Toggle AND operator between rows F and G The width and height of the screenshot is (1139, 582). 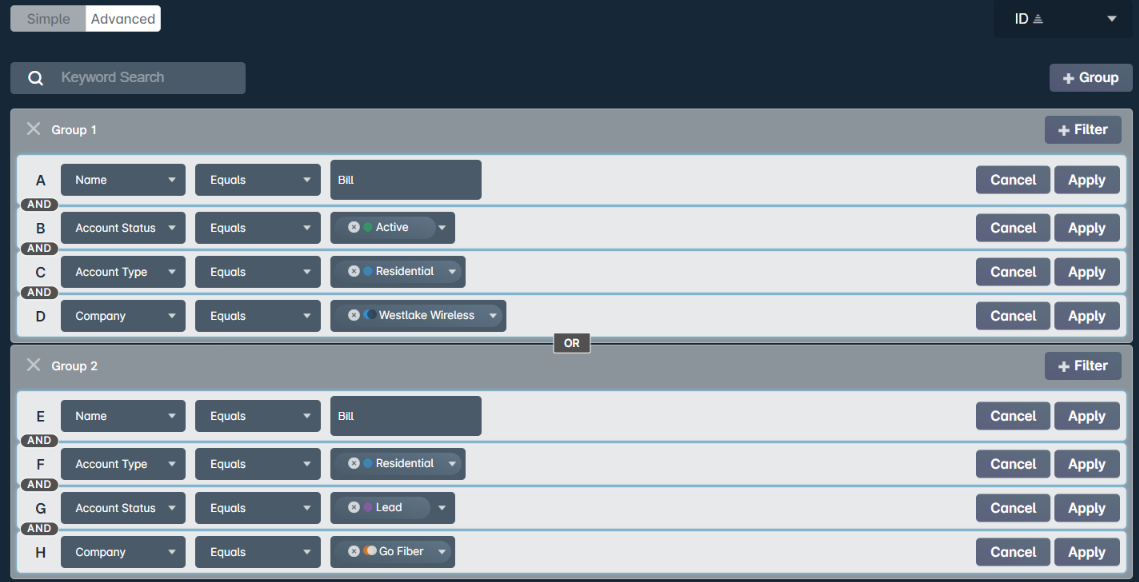click(39, 484)
